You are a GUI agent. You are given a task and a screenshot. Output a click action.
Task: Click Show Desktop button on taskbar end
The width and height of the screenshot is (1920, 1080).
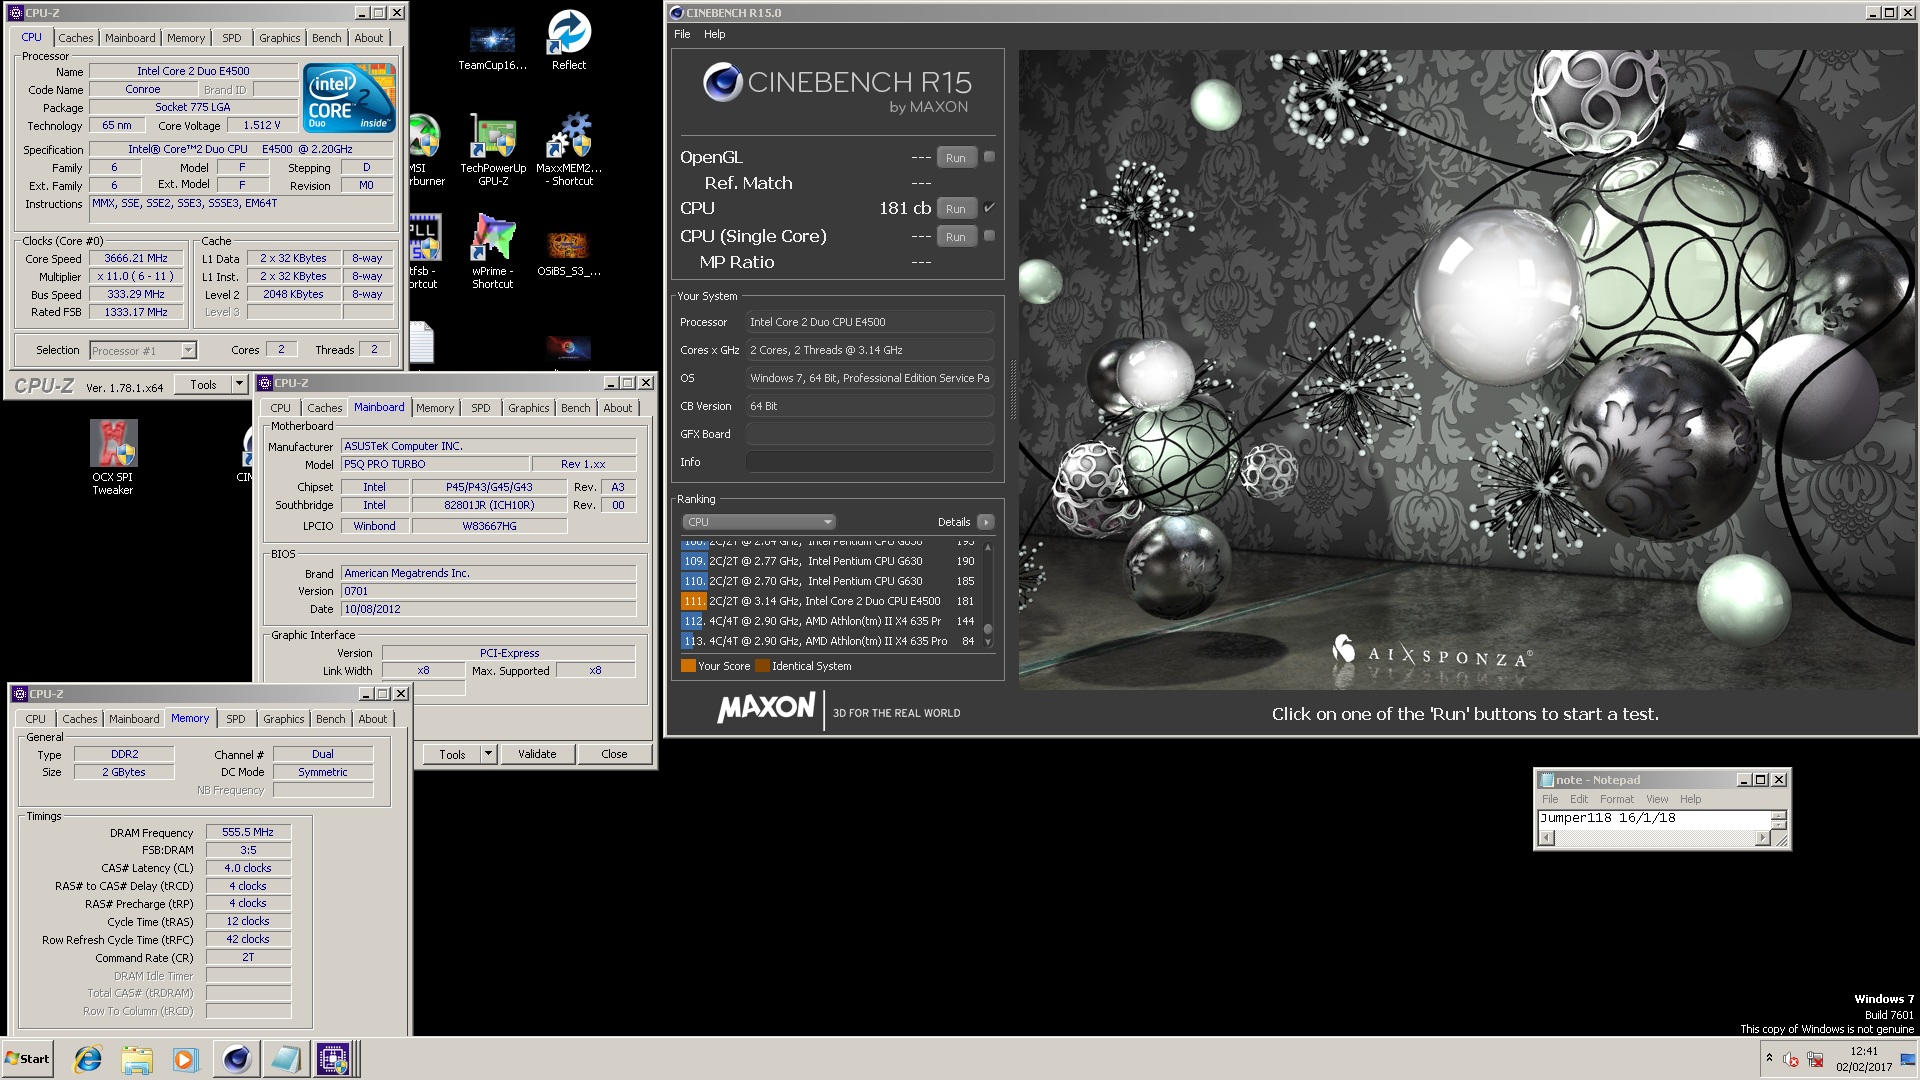1908,1059
